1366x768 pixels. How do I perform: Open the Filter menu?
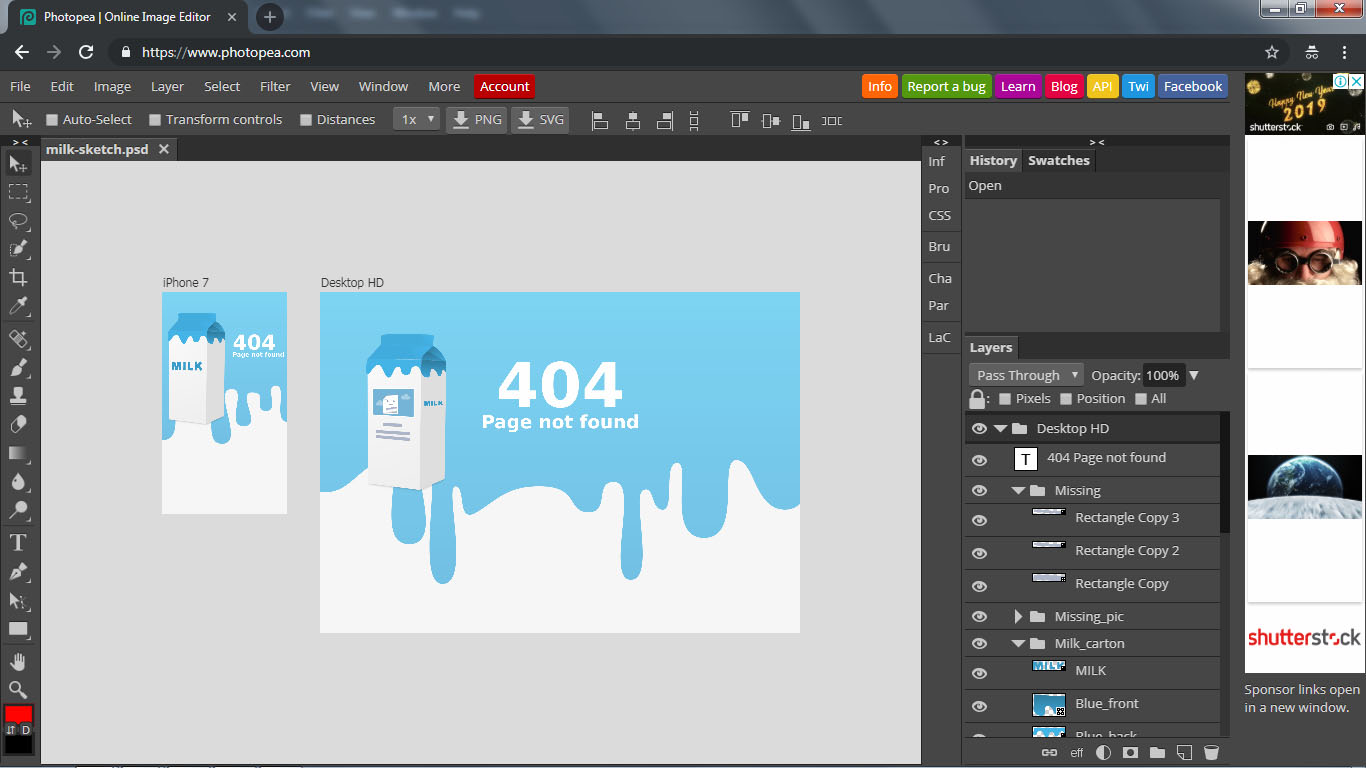click(275, 86)
